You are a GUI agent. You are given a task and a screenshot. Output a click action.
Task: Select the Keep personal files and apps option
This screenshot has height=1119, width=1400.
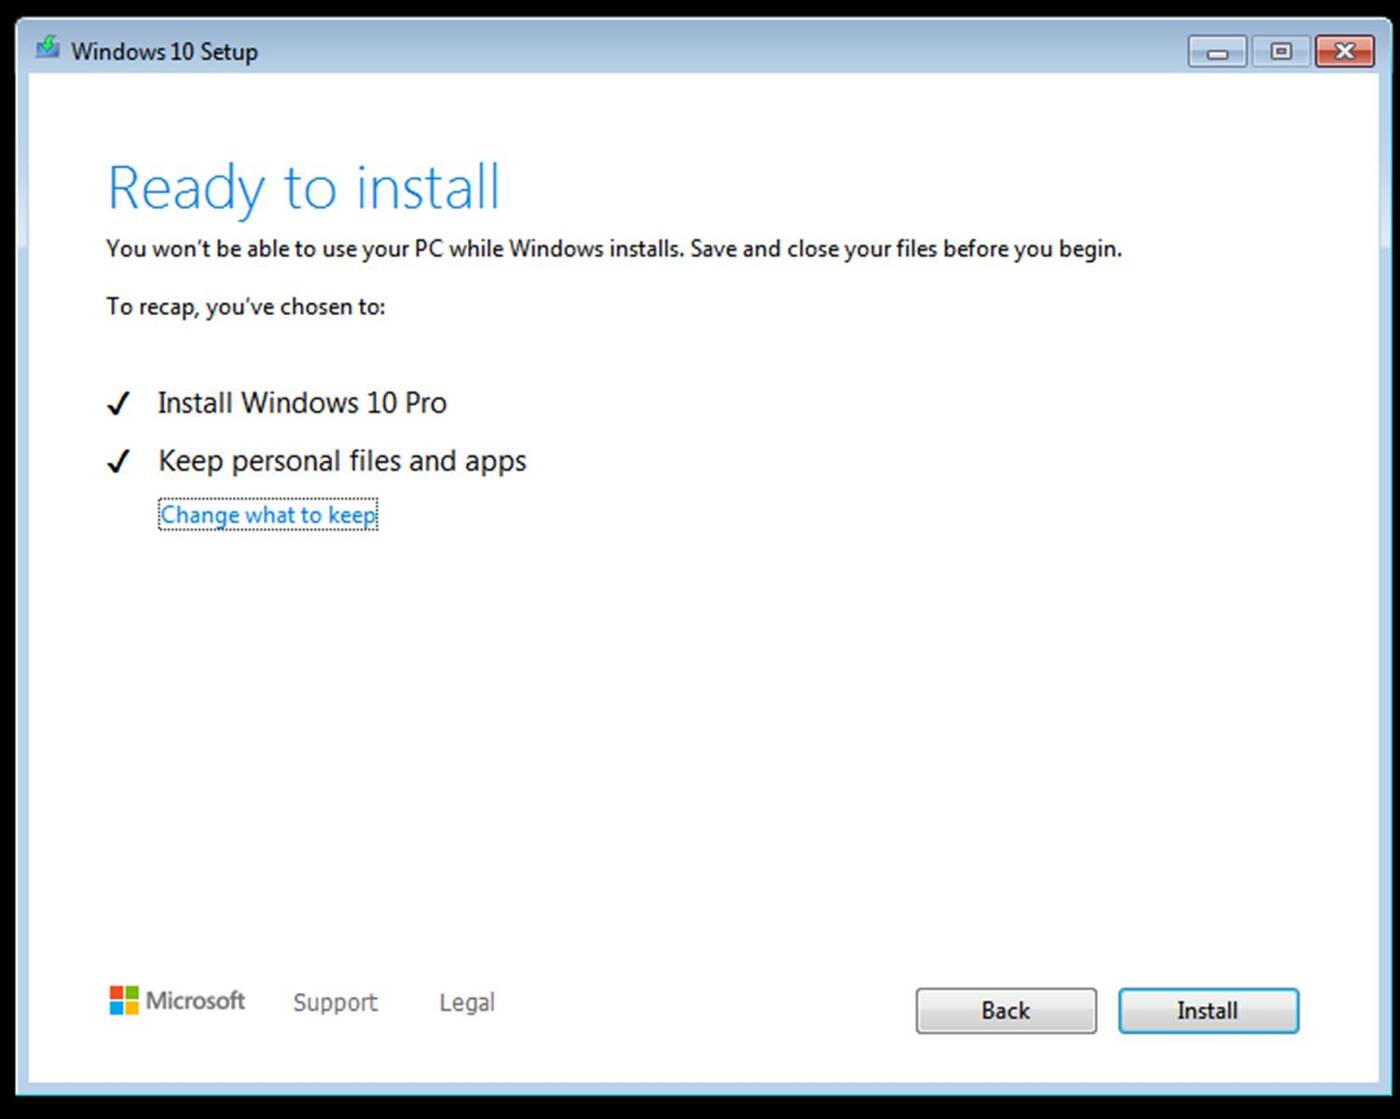(x=341, y=460)
